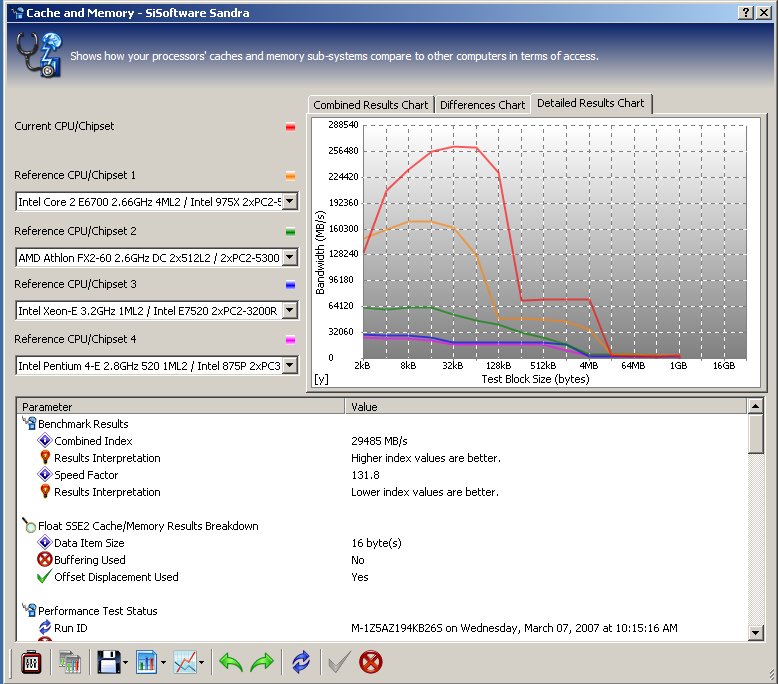Click the [y] axis toggle on chart
778x684 pixels.
click(x=321, y=379)
